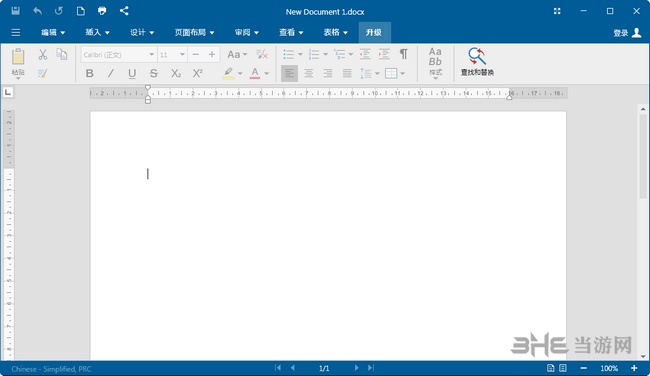The image size is (650, 376).
Task: Toggle underline formatting
Action: pos(132,74)
